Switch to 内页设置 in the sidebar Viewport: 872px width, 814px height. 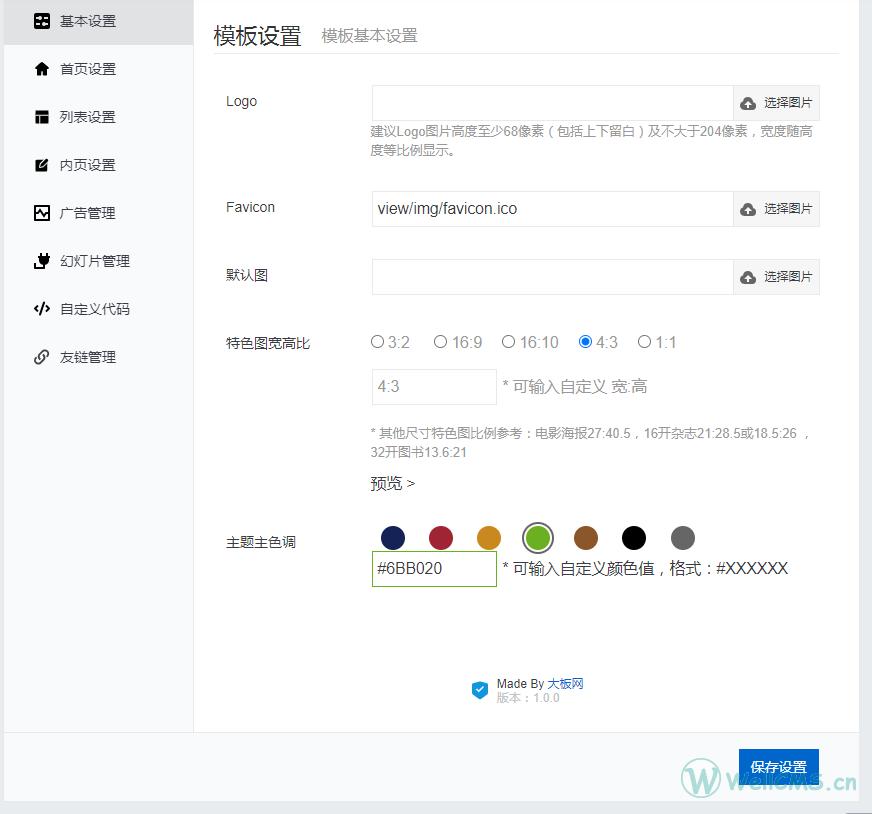pyautogui.click(x=98, y=165)
